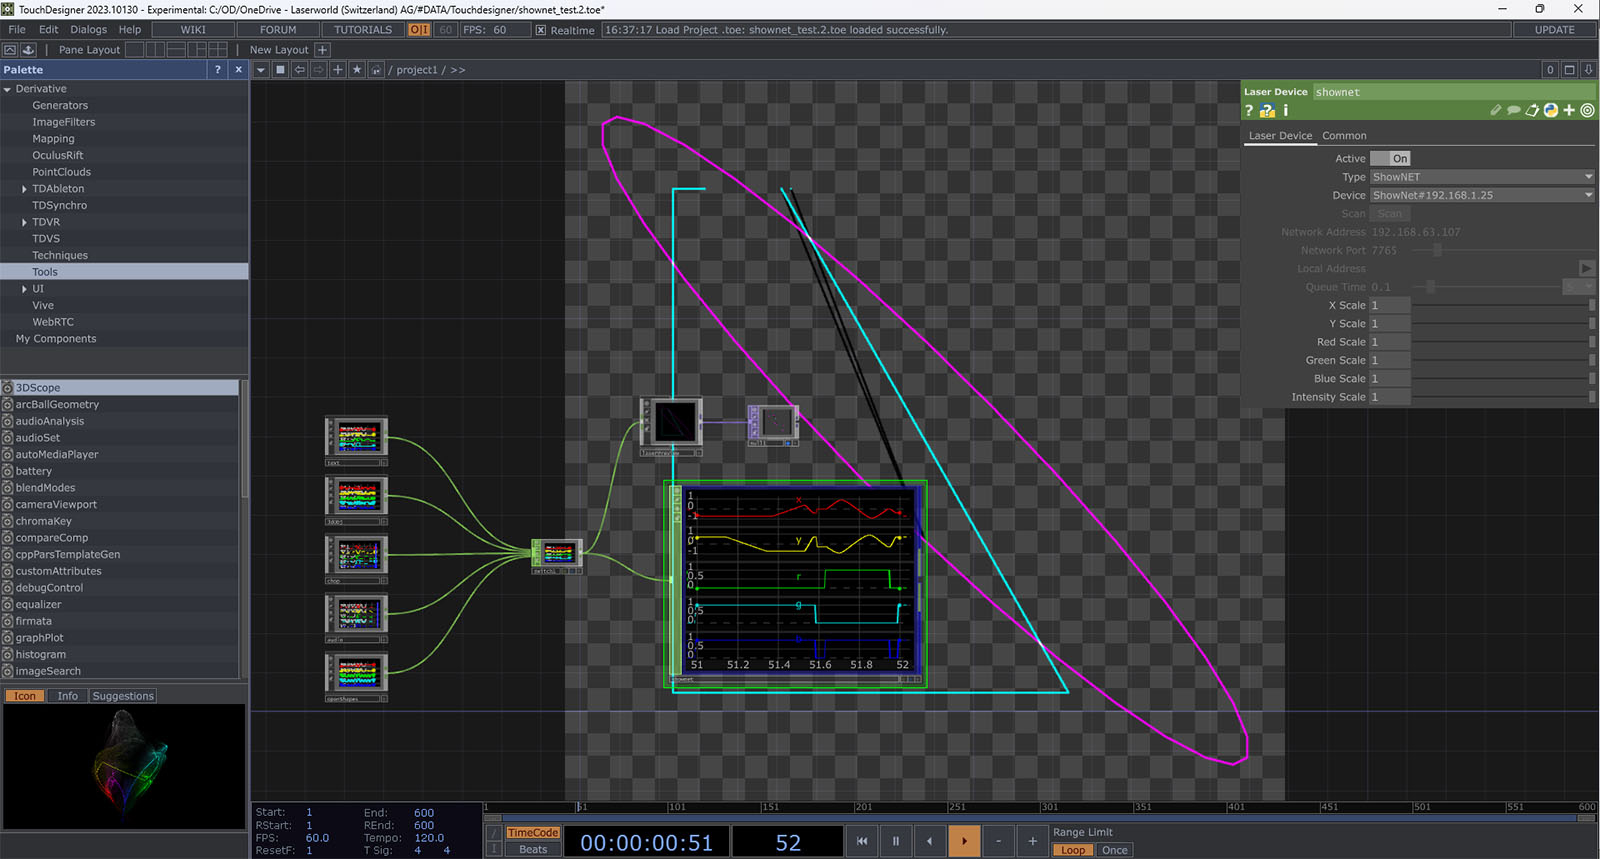The image size is (1600, 859).
Task: Pause the timeline playback
Action: coord(896,841)
